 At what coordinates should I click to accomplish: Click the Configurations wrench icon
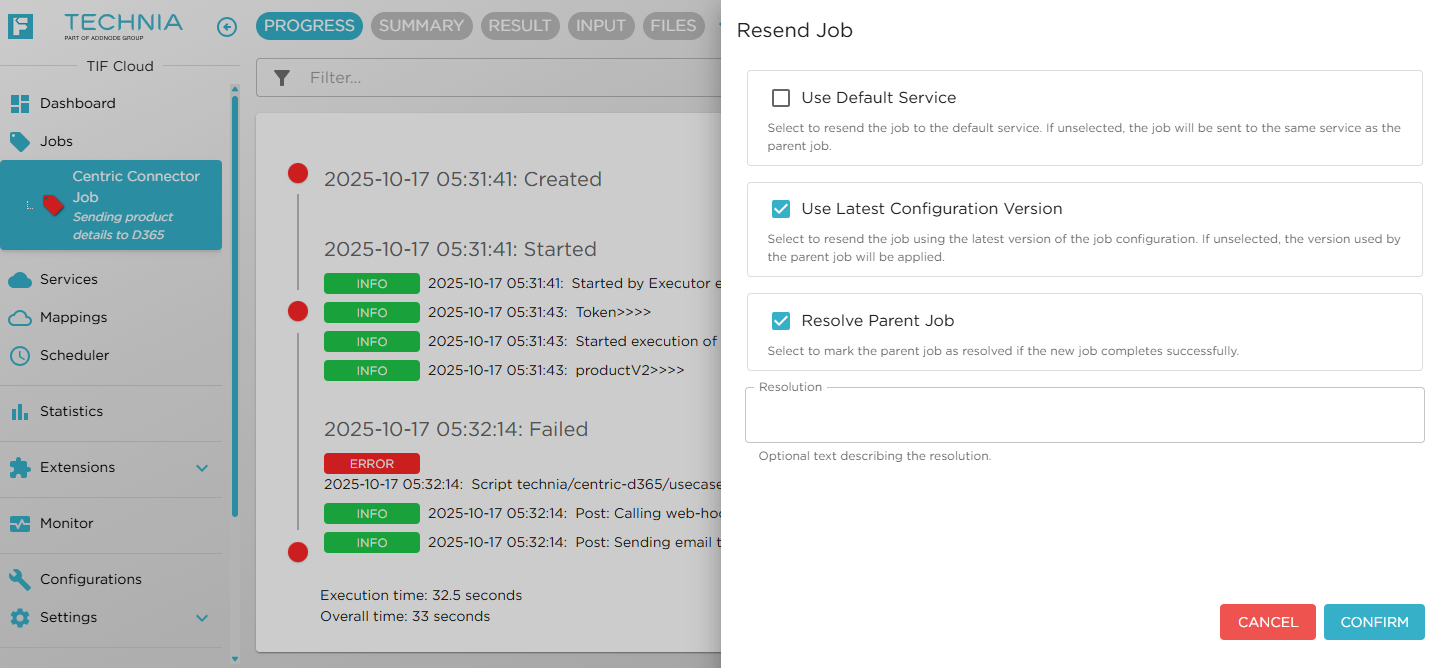point(20,580)
